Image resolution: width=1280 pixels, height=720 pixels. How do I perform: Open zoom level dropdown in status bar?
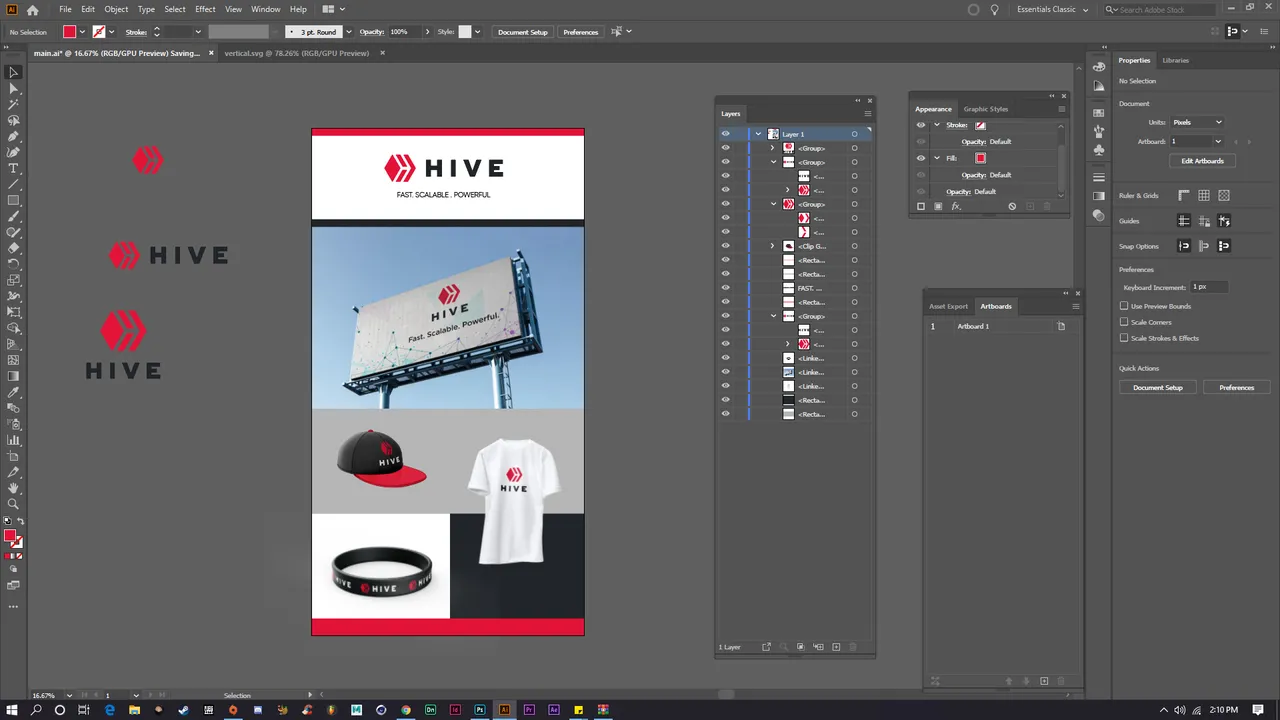[69, 695]
